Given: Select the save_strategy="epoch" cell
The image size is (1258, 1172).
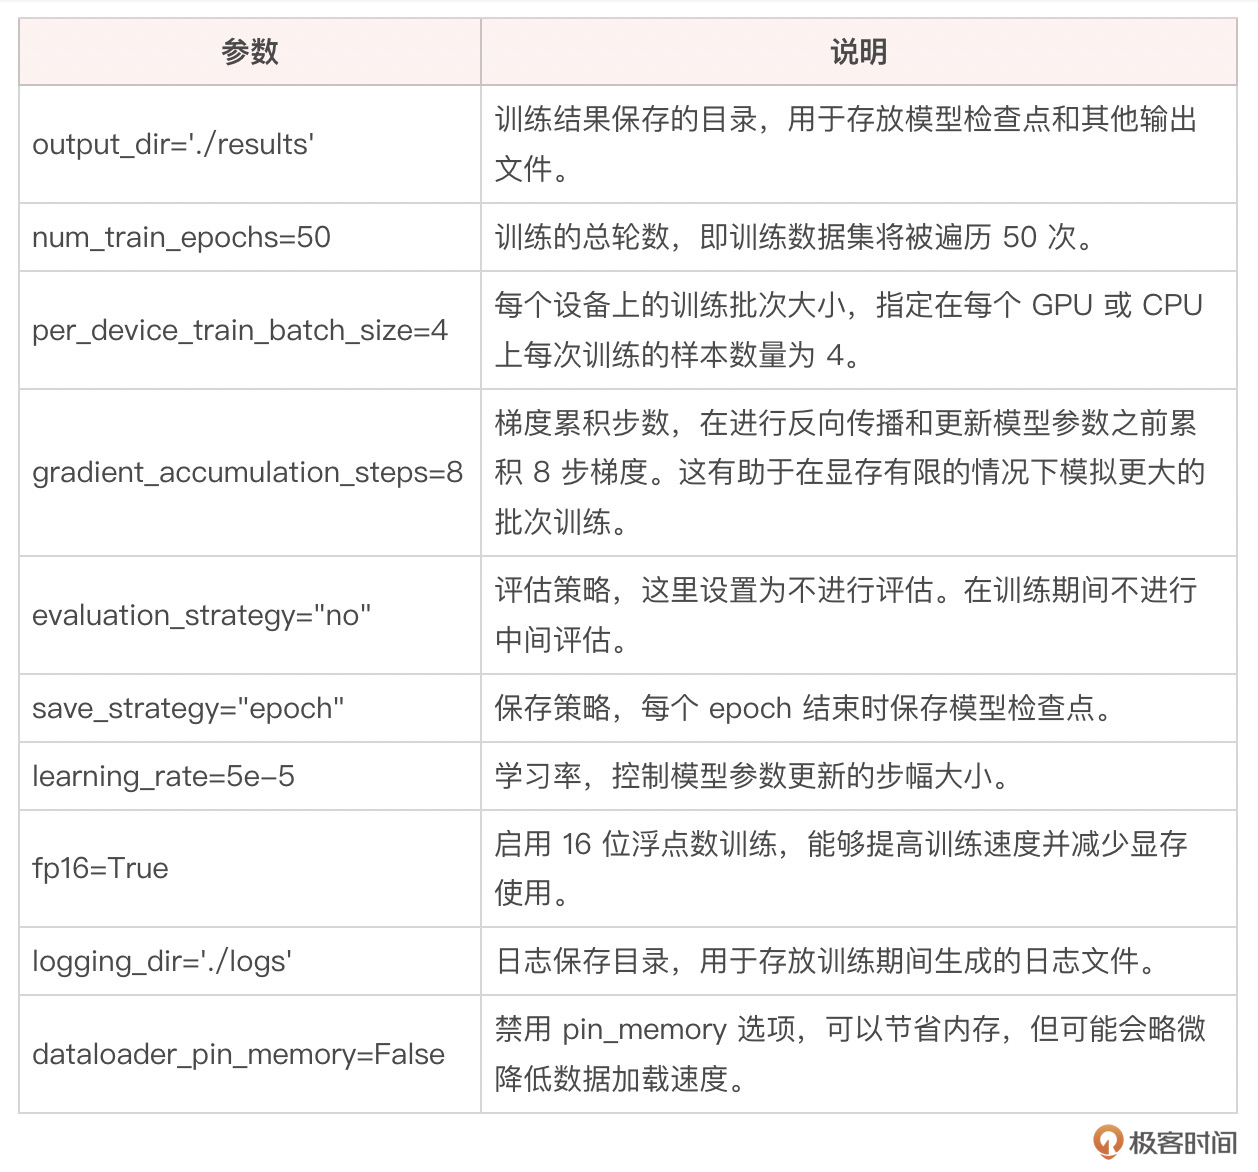Looking at the screenshot, I should click(188, 709).
